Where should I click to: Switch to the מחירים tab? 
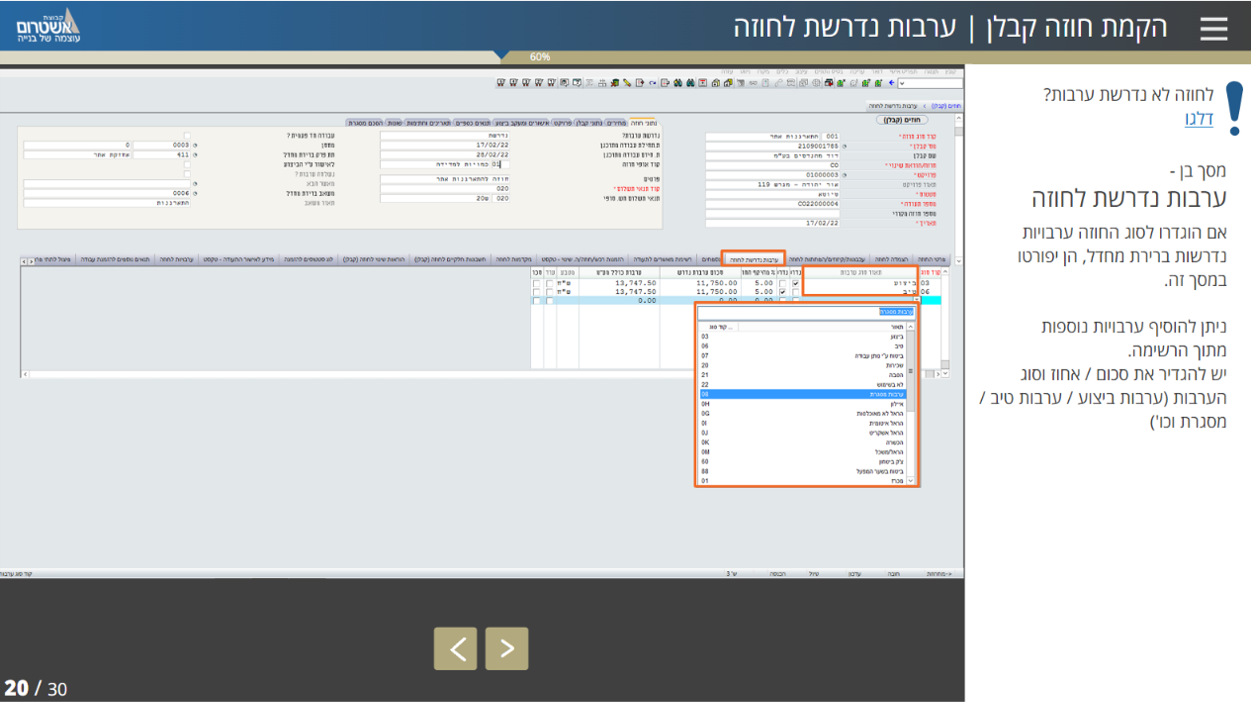617,123
